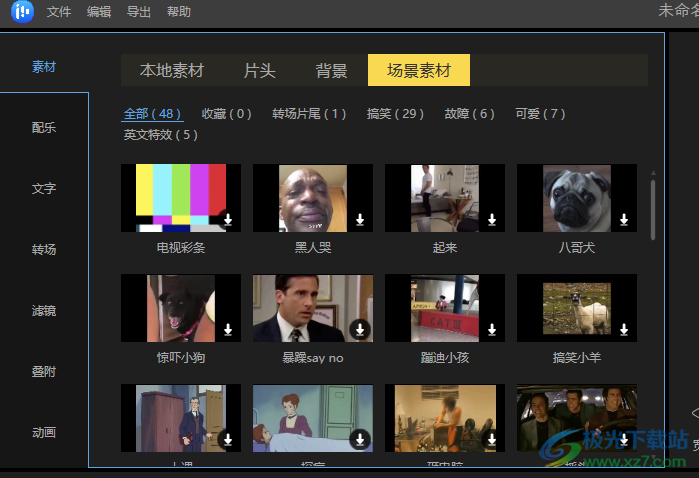The image size is (699, 478).
Task: Open the 文字 sidebar section
Action: pos(44,188)
